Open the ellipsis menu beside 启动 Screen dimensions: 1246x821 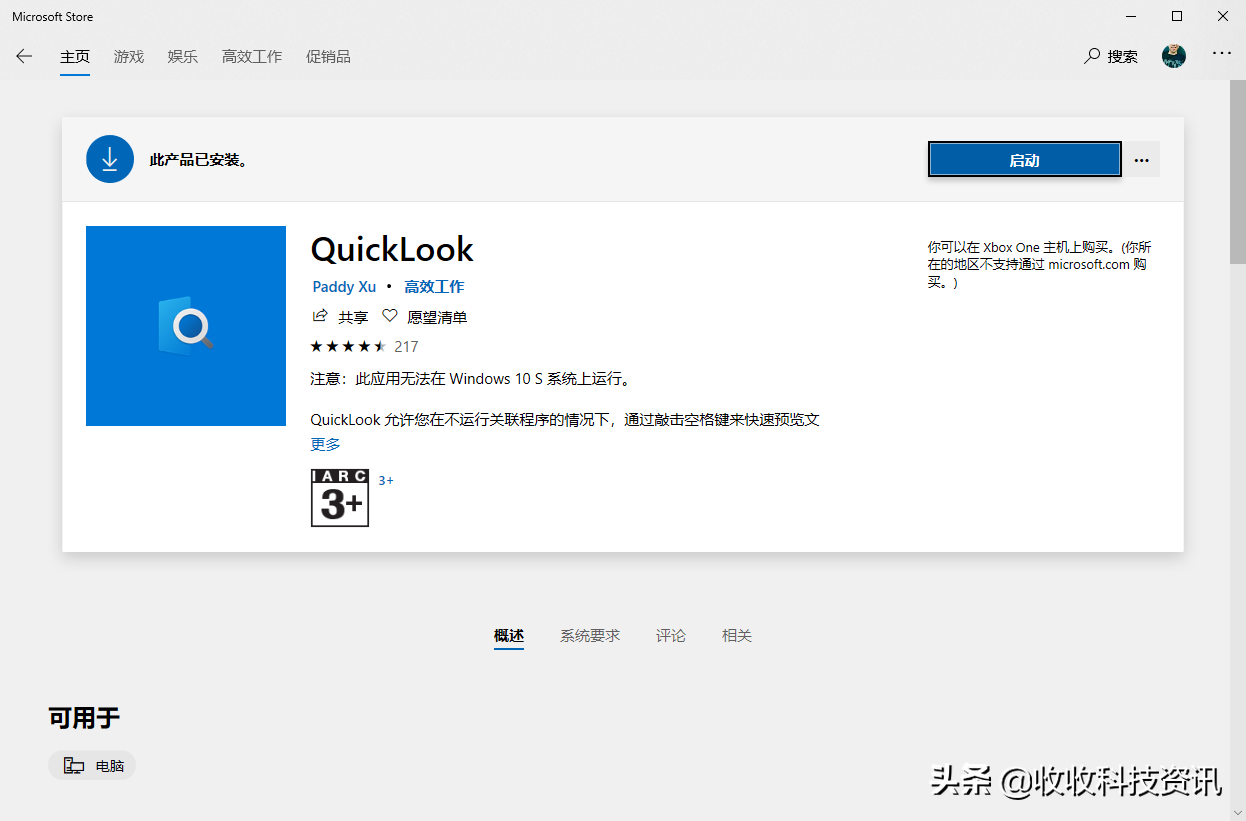click(1142, 160)
